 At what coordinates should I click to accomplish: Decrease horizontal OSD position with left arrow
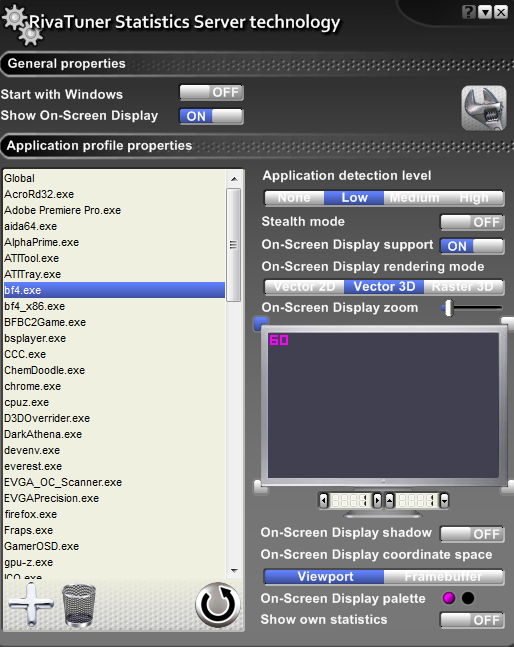click(x=323, y=501)
